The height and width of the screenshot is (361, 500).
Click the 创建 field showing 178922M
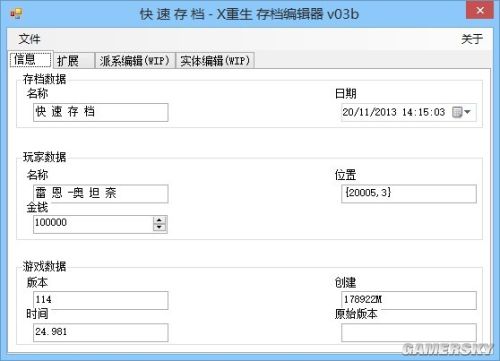tap(409, 300)
